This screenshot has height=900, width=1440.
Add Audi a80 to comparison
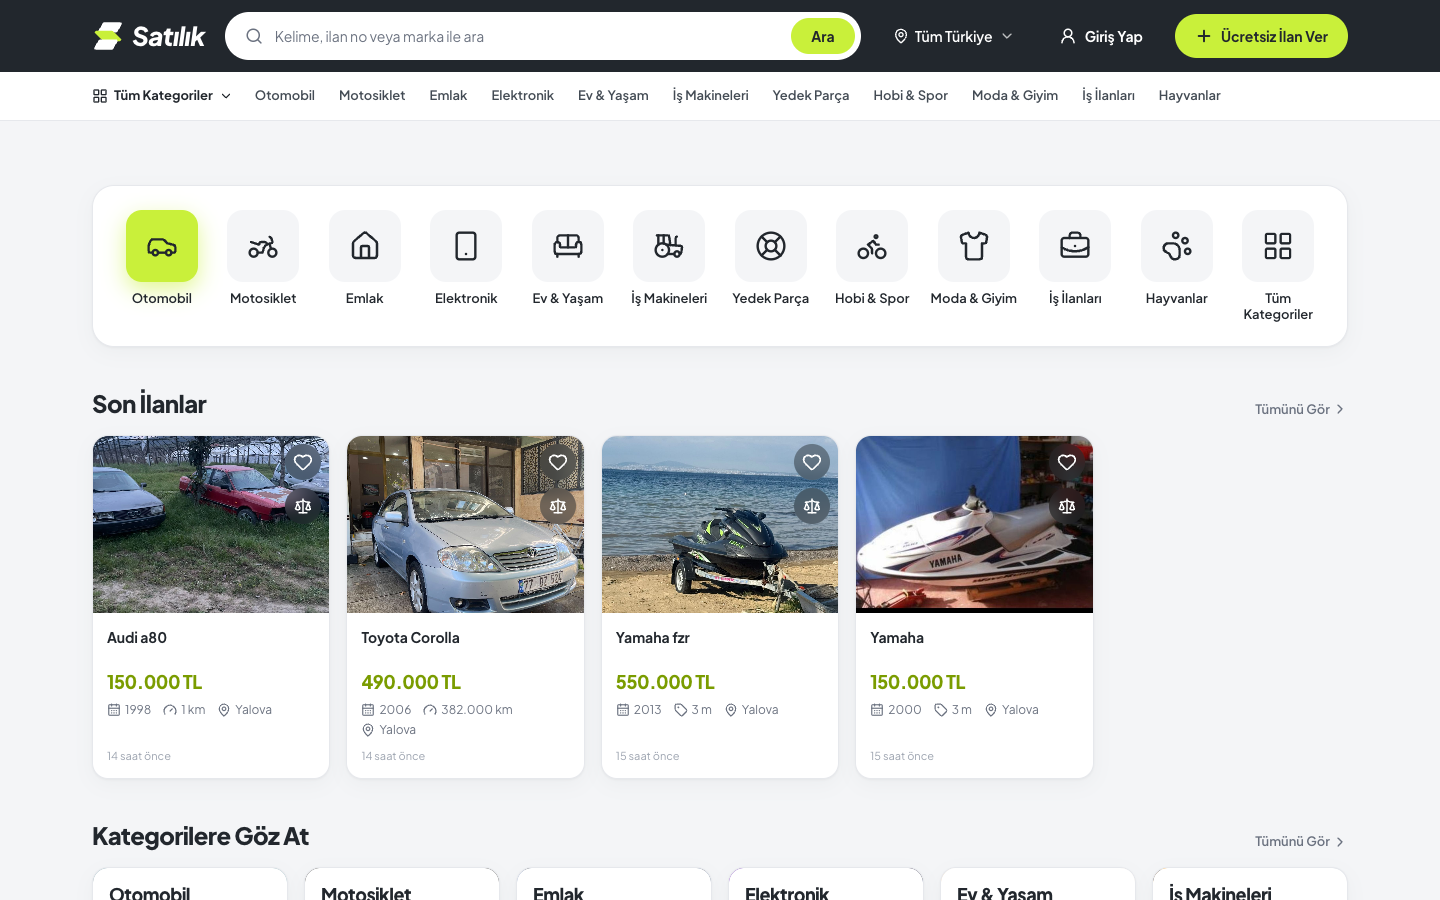[303, 506]
